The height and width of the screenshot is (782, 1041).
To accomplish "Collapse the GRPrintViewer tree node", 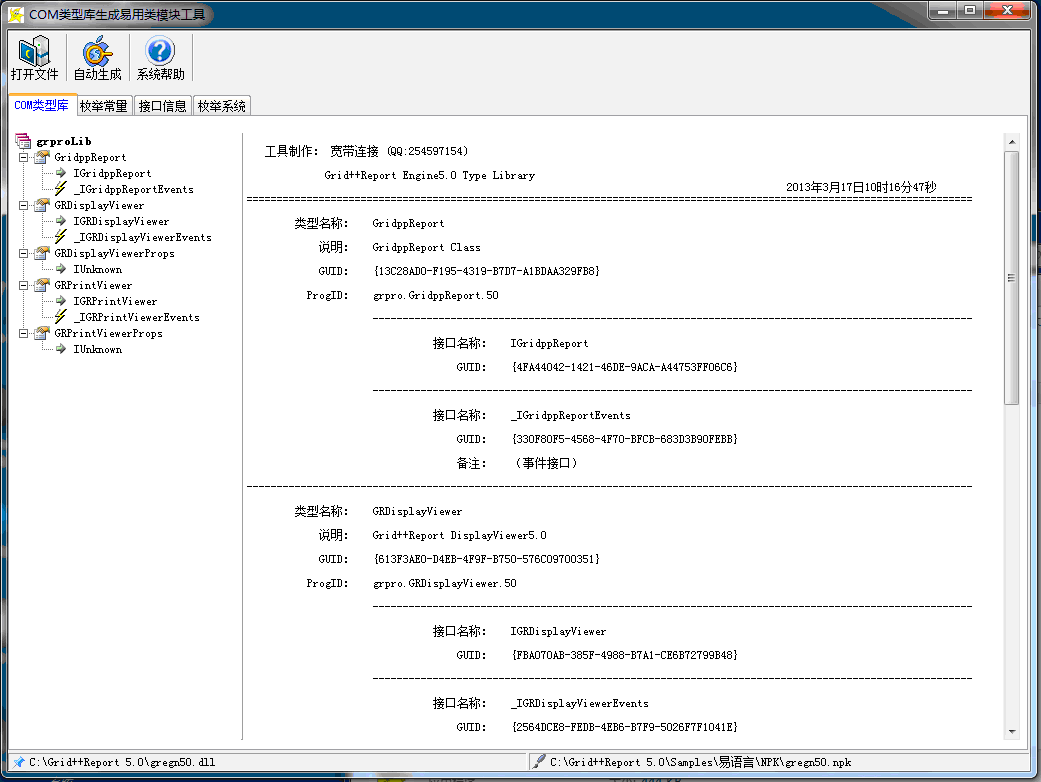I will tap(23, 285).
